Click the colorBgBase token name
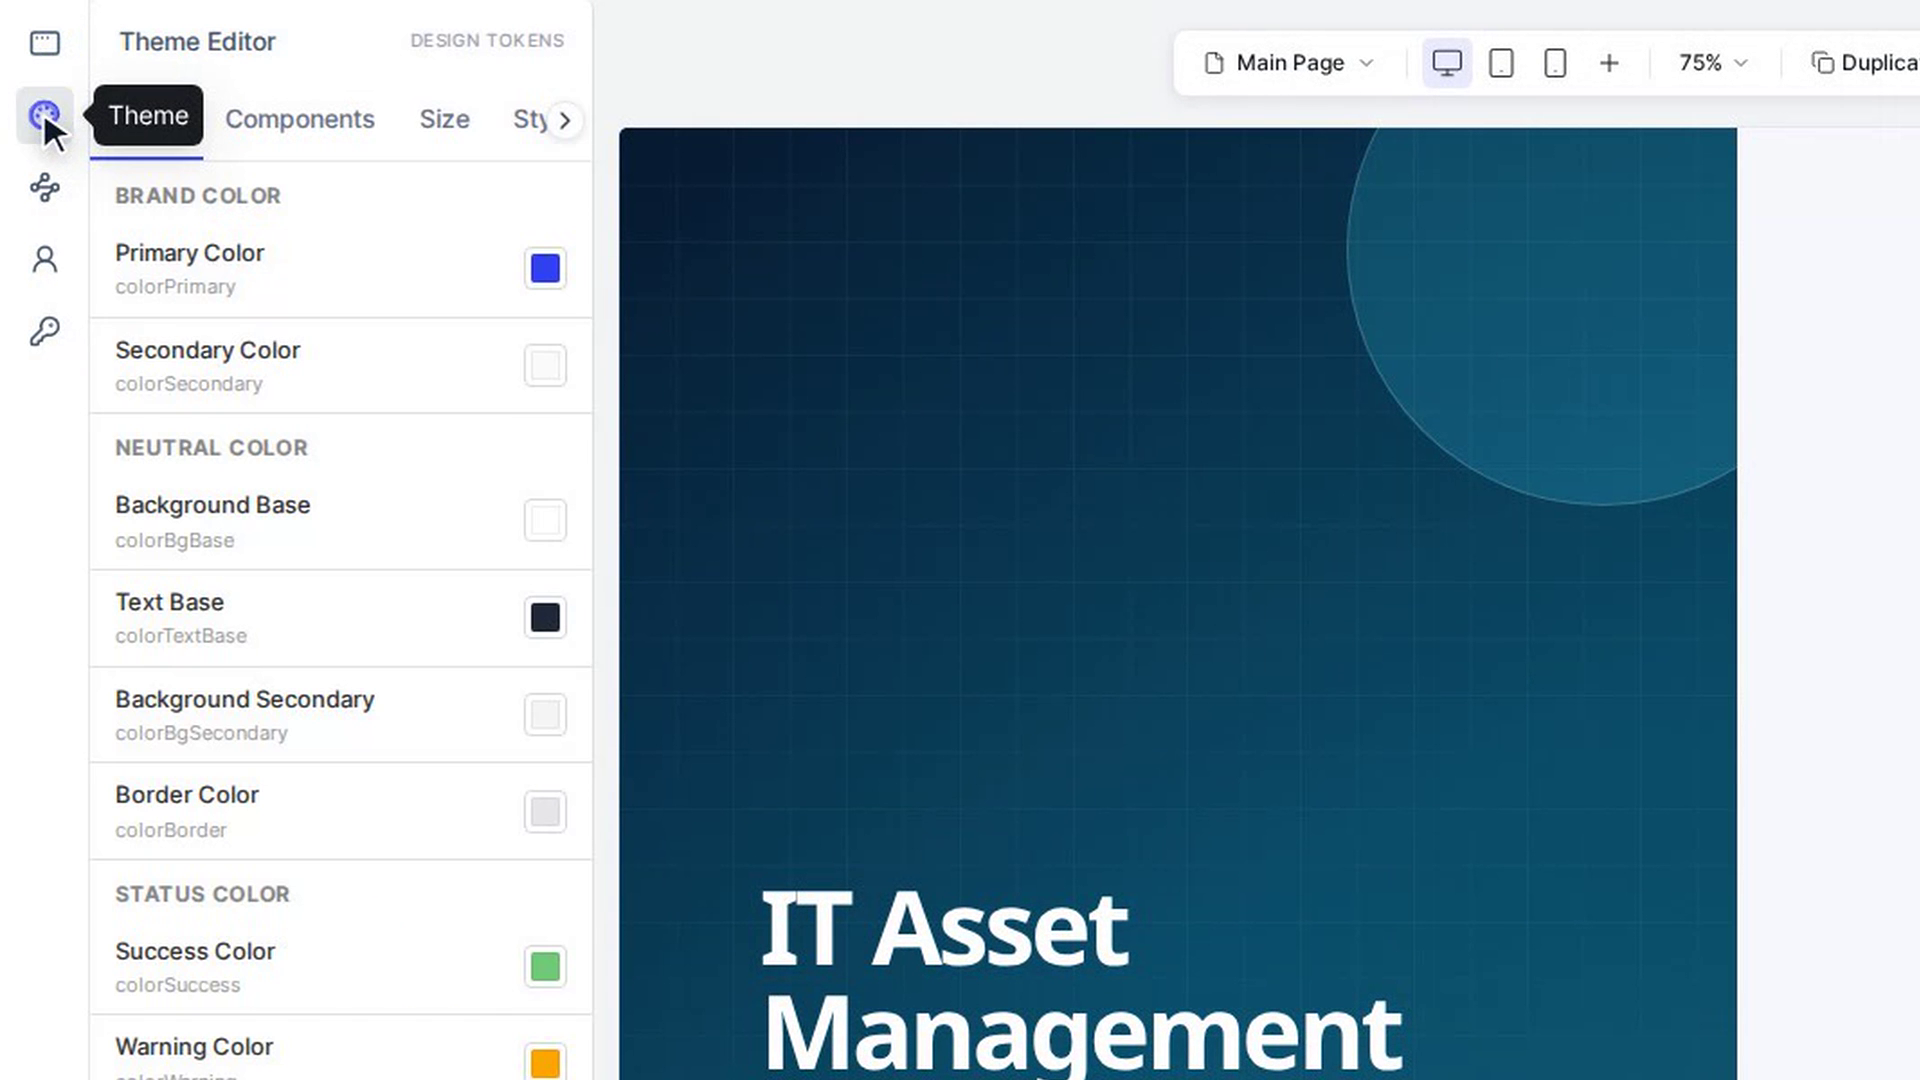The height and width of the screenshot is (1080, 1920). pyautogui.click(x=174, y=541)
